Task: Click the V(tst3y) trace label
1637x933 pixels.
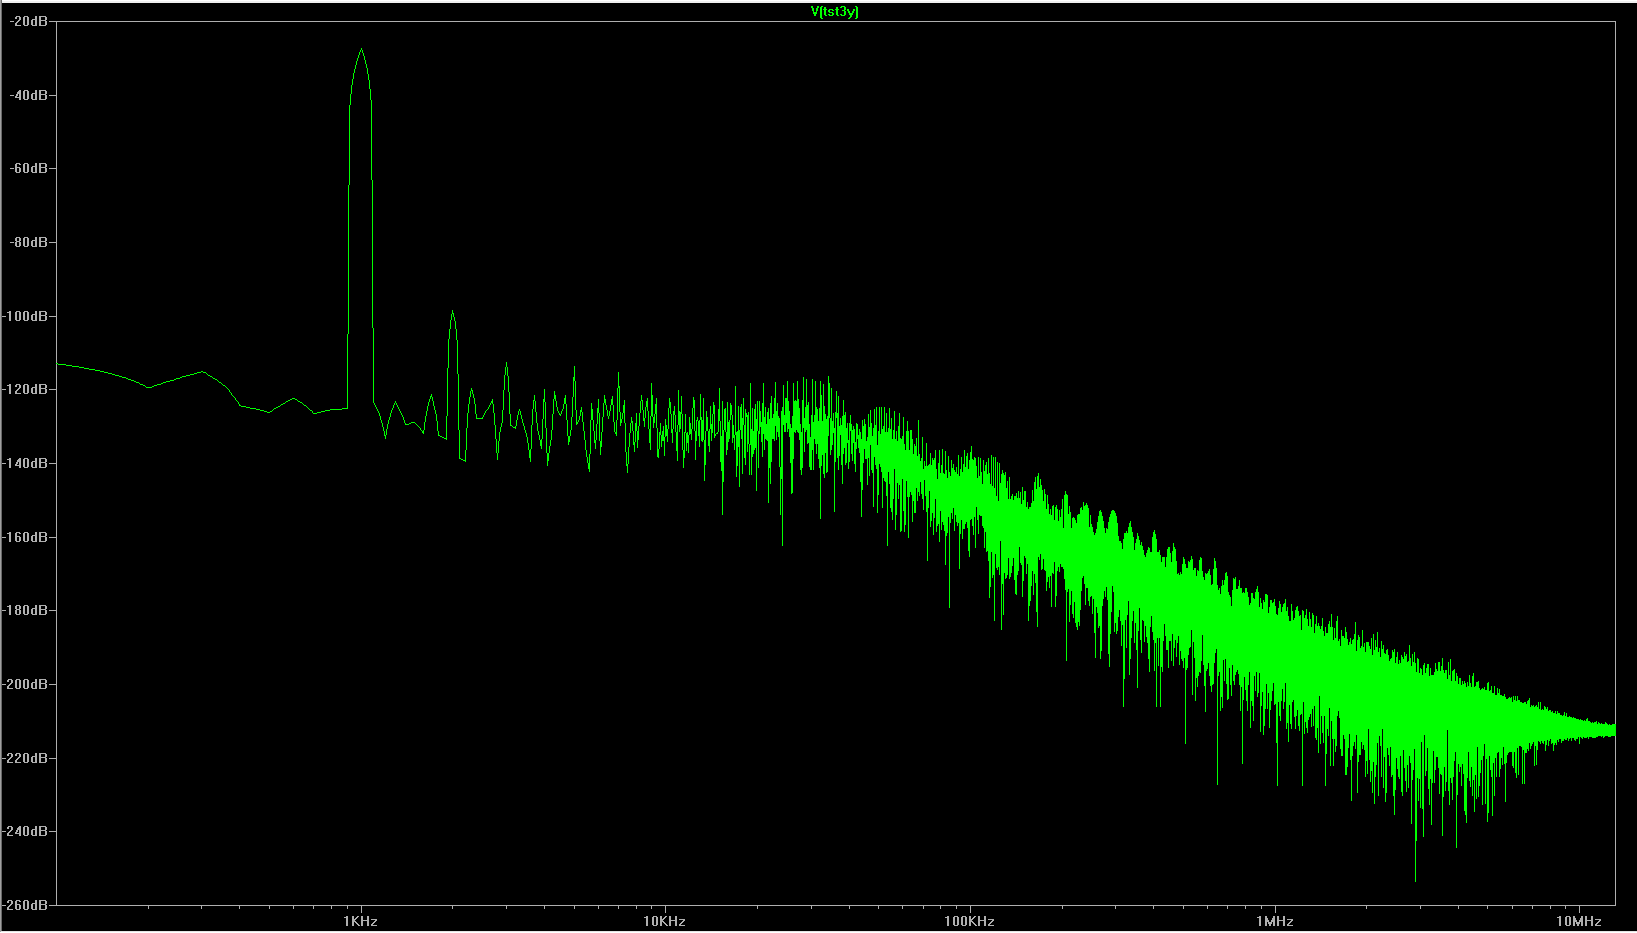Action: click(834, 12)
